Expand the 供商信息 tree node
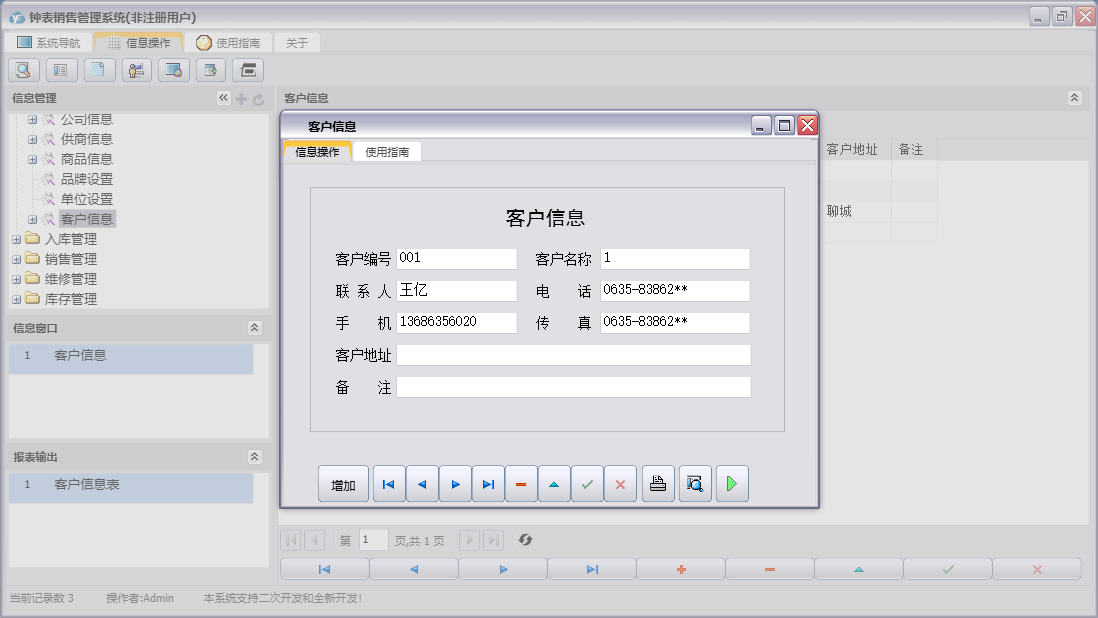Viewport: 1098px width, 618px height. tap(32, 139)
